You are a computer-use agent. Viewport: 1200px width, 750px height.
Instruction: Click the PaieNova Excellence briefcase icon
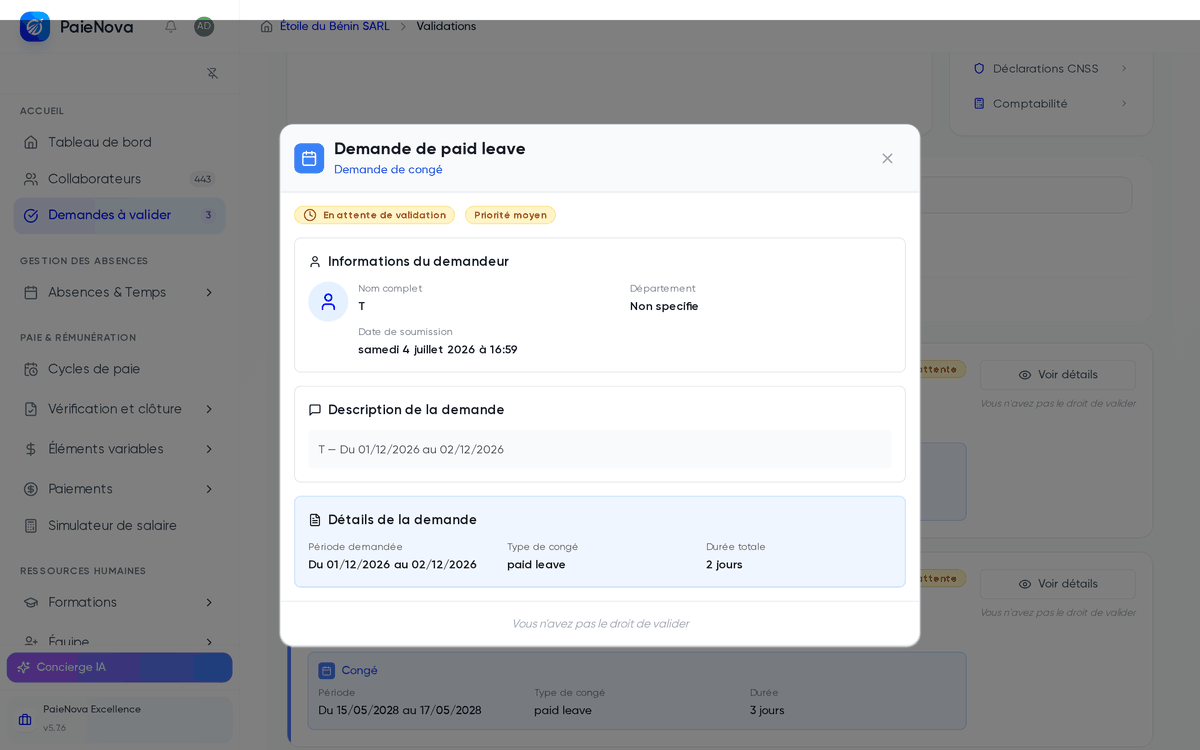25,719
